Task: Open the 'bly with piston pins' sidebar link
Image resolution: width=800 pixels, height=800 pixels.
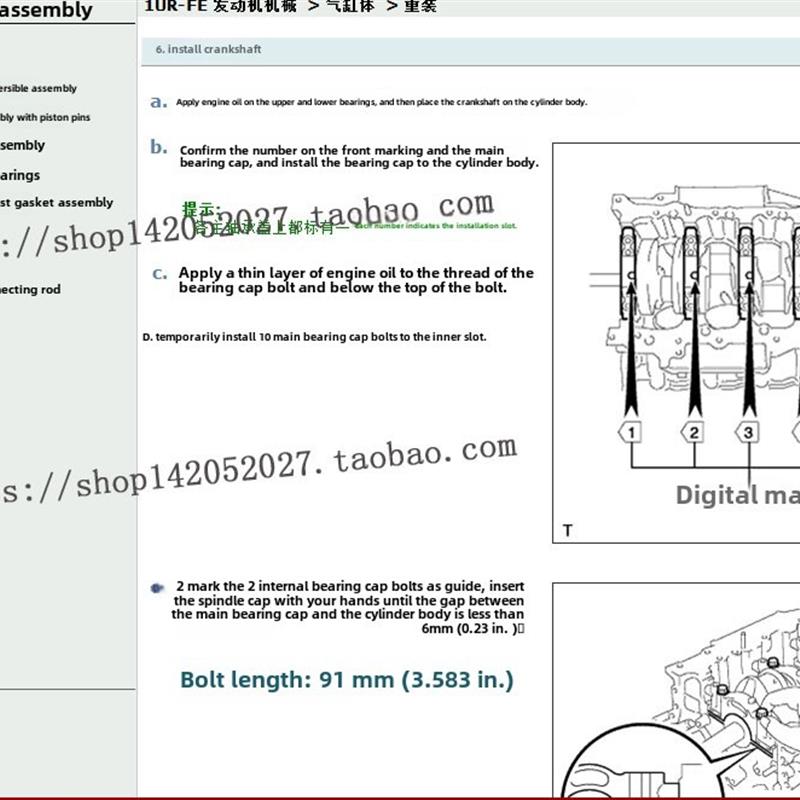Action: (x=45, y=117)
